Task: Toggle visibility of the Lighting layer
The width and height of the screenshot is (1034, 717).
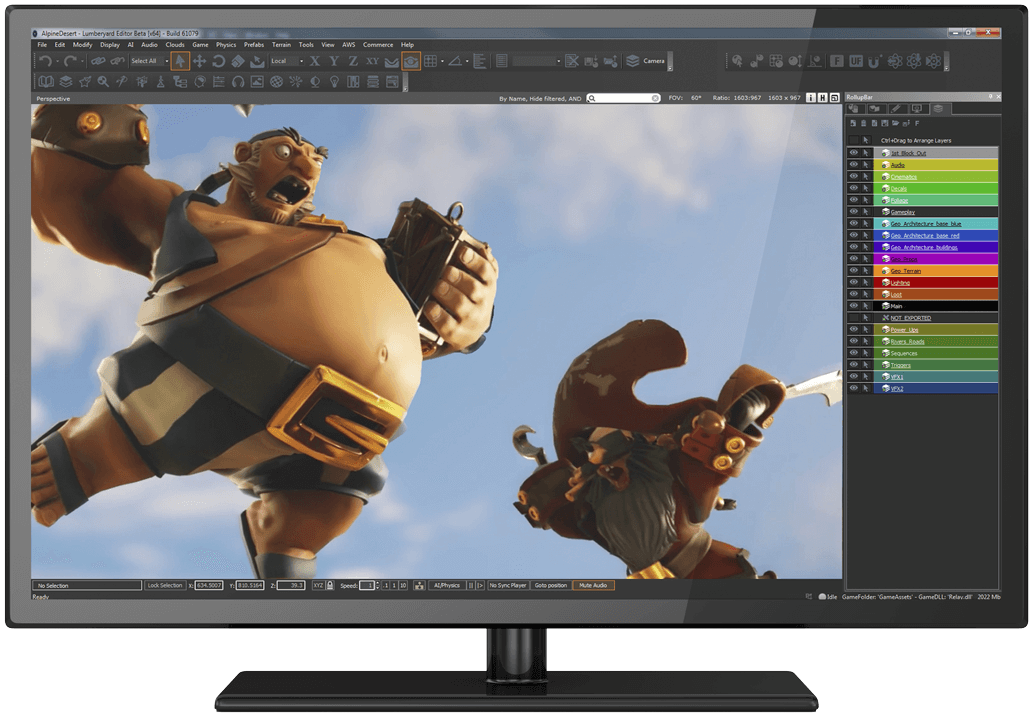Action: pyautogui.click(x=853, y=282)
